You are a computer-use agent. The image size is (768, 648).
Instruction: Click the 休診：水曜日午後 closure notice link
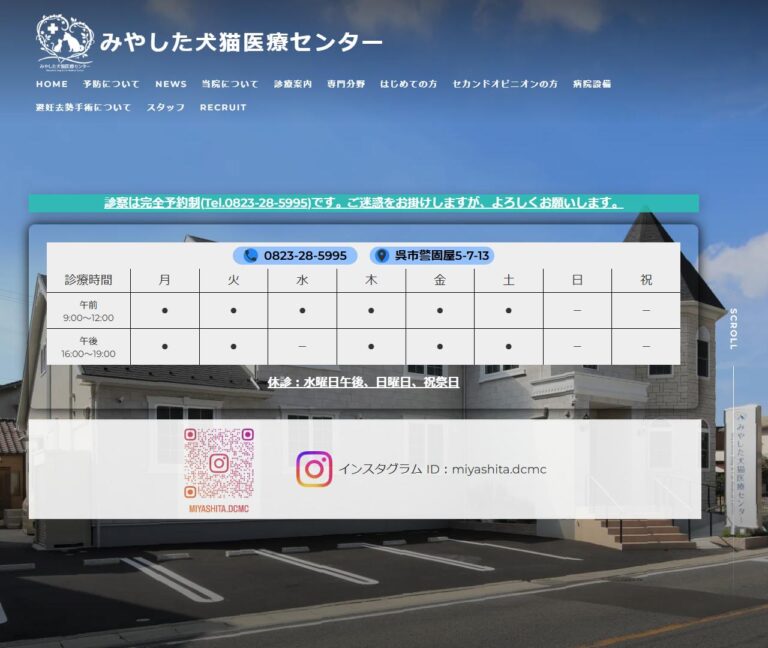pos(363,382)
